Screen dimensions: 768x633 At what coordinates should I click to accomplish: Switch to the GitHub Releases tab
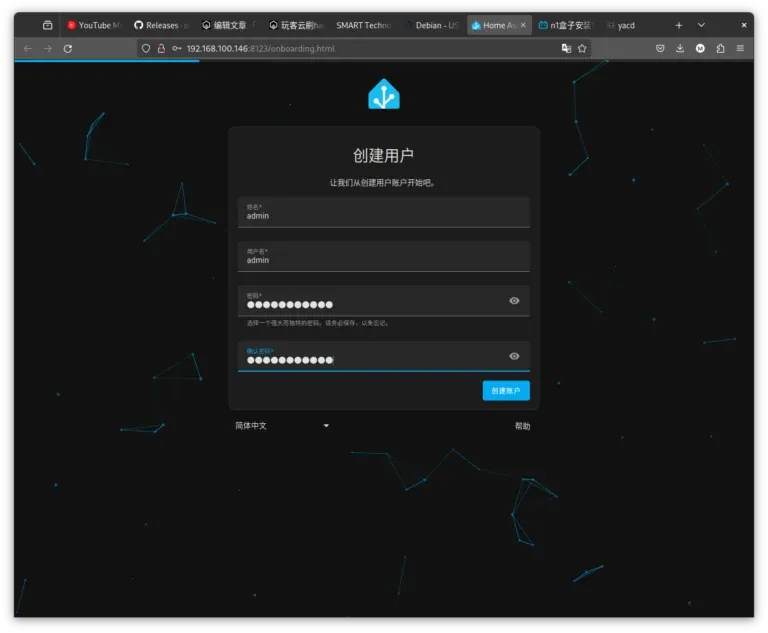[161, 25]
